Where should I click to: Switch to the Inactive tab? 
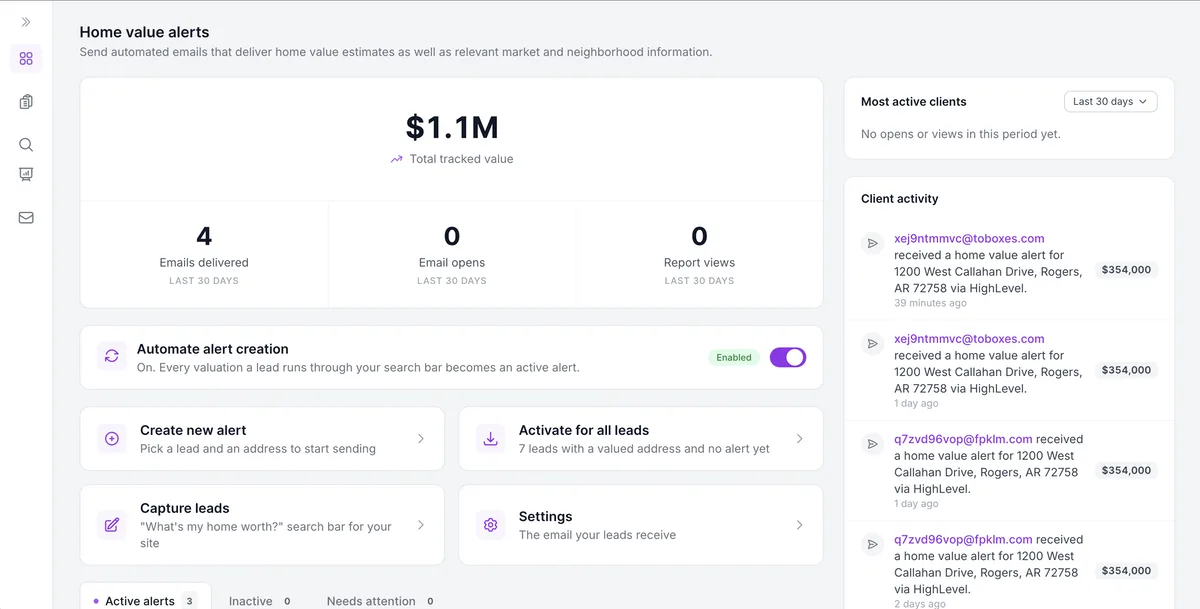(260, 601)
